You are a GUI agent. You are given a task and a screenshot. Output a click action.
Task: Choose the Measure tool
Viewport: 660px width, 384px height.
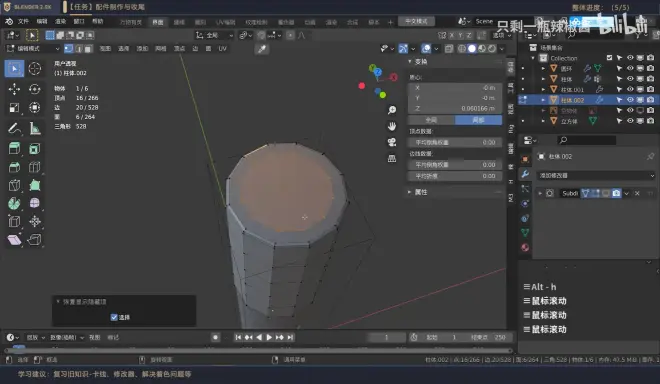35,128
